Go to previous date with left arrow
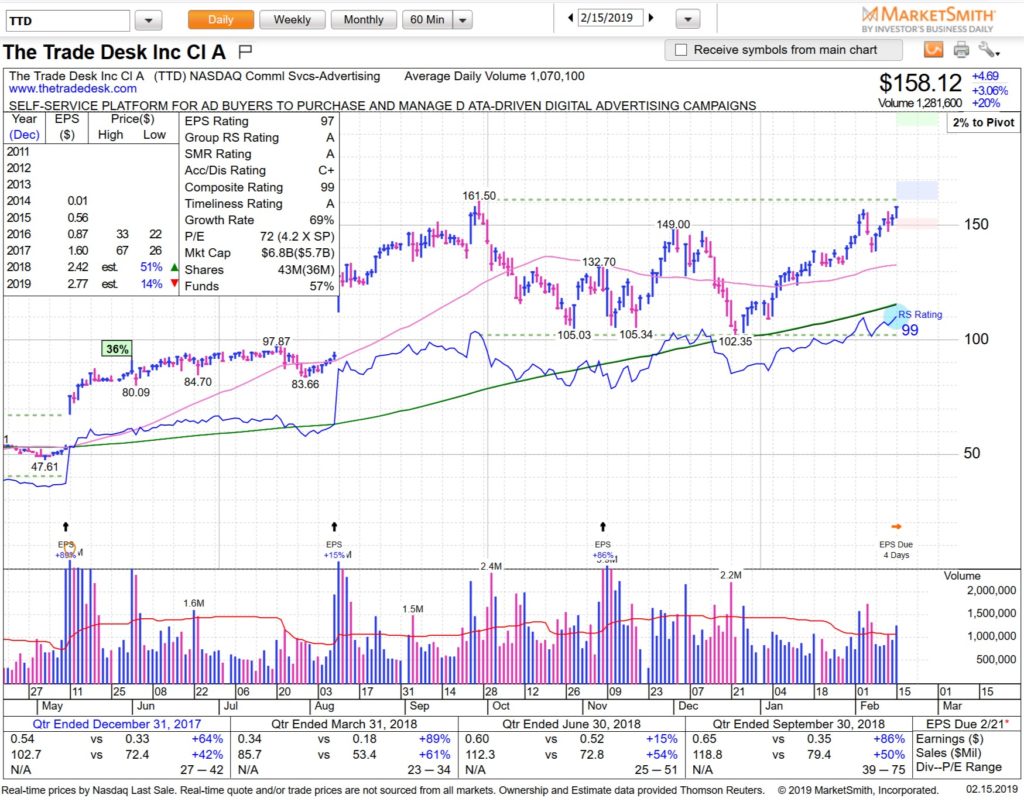 tap(570, 18)
